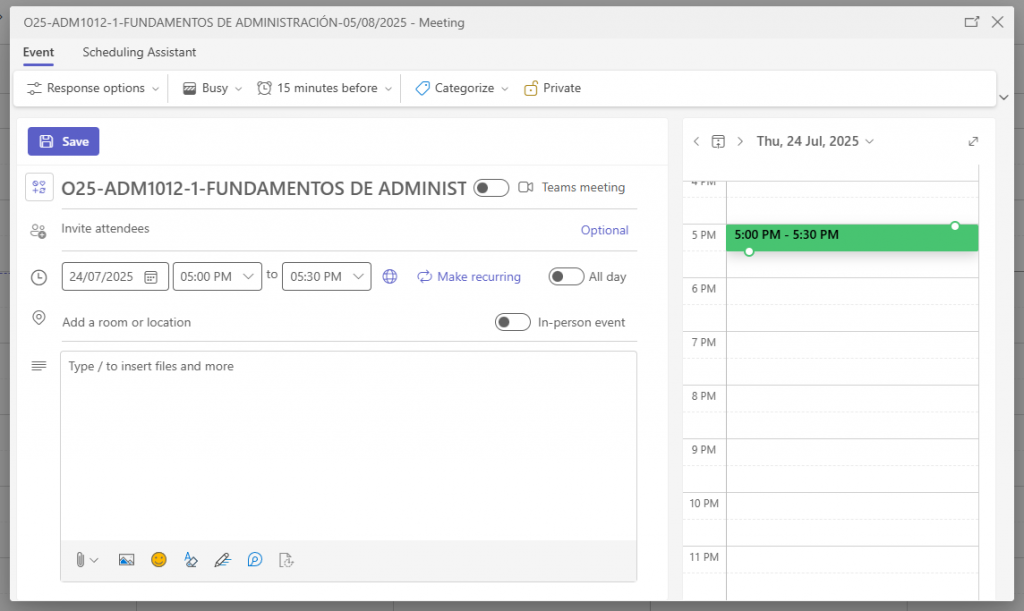Select the 5:00 PM - 5:30 PM event block
This screenshot has height=611, width=1024.
click(x=852, y=238)
